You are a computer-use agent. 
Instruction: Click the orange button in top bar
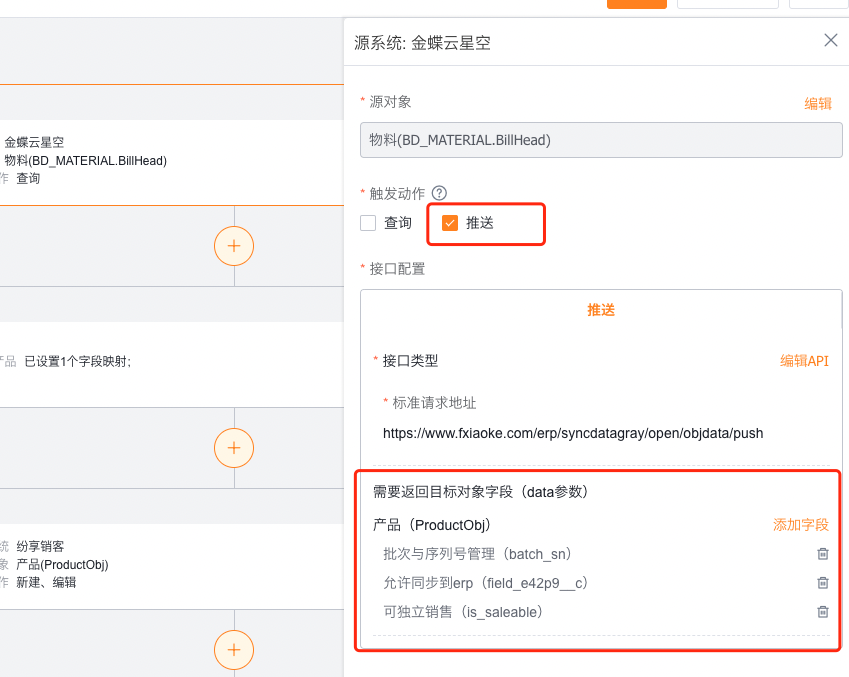(x=637, y=4)
